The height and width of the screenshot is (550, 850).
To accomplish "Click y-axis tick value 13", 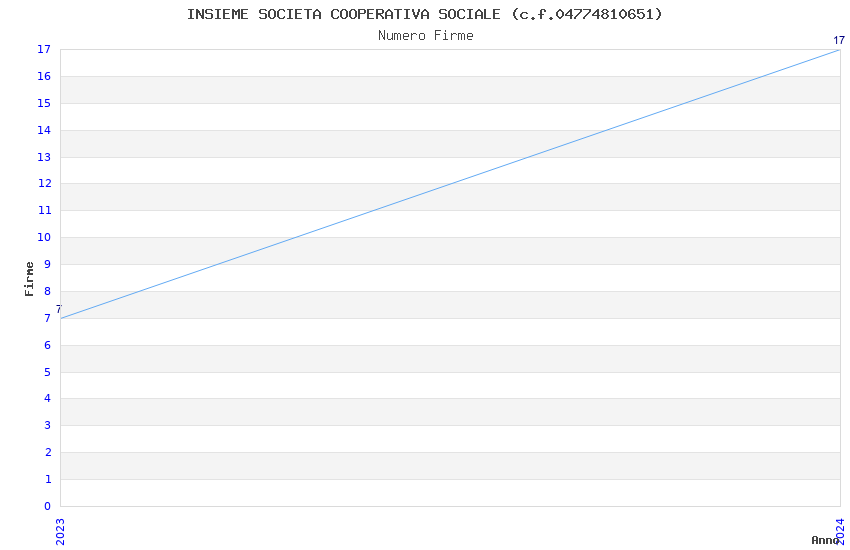I will pyautogui.click(x=44, y=157).
